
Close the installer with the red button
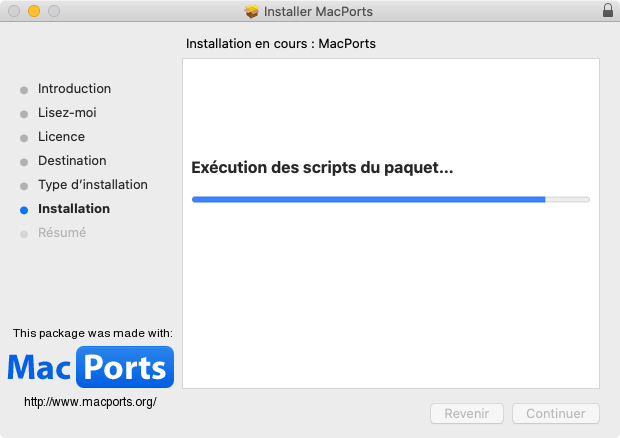click(14, 12)
